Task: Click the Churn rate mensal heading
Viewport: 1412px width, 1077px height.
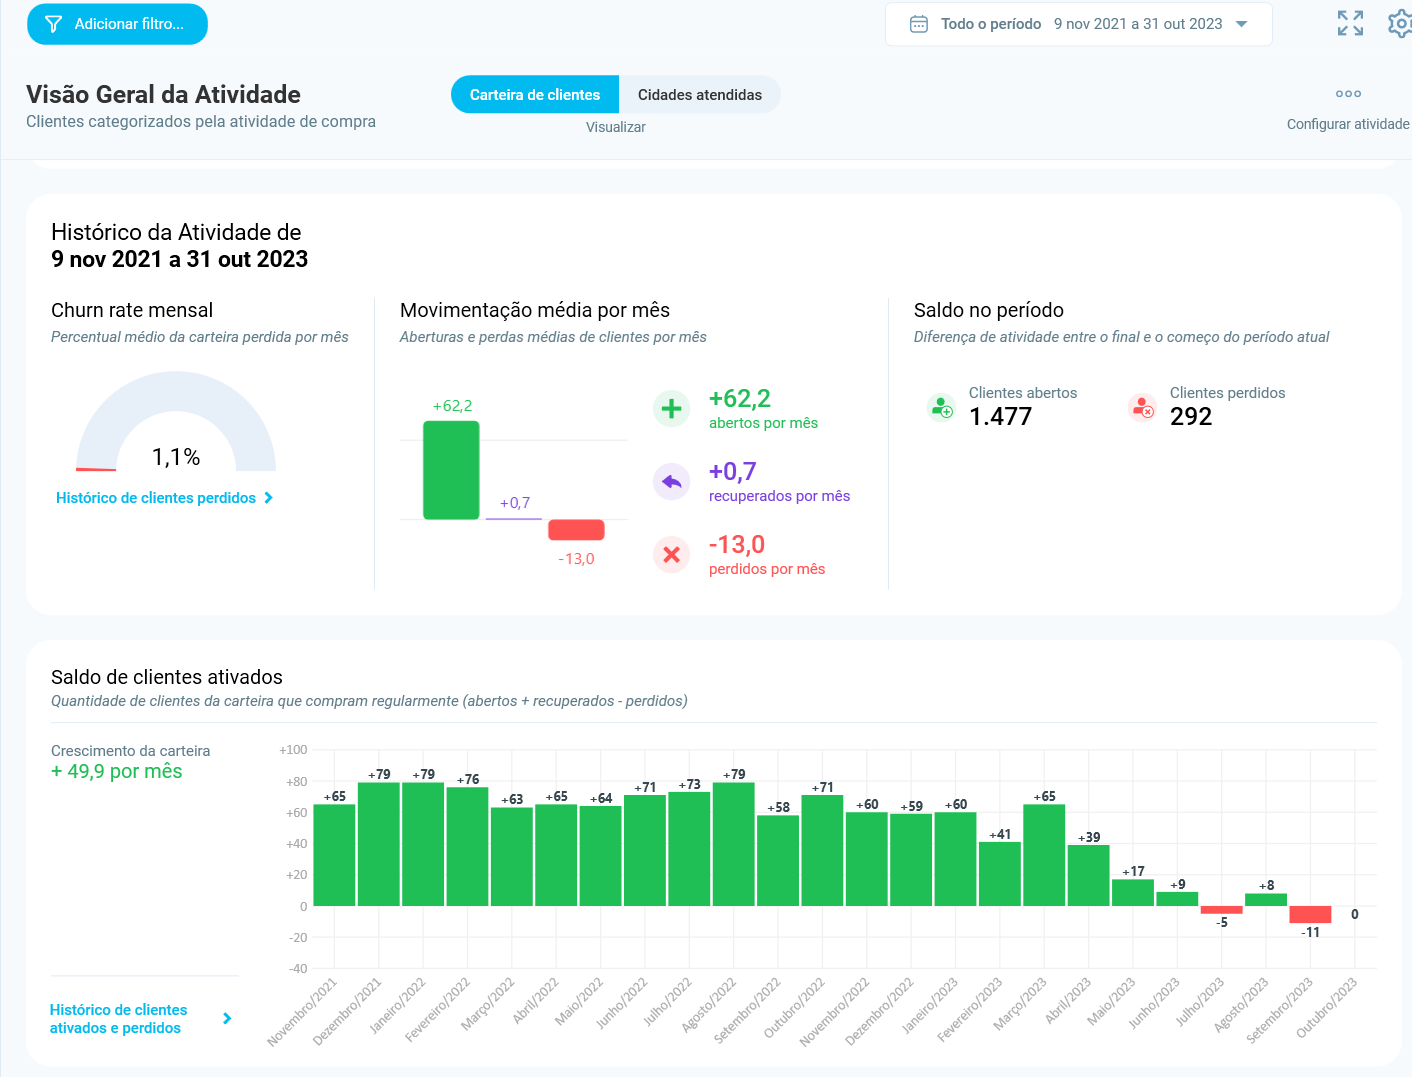Action: 132,310
